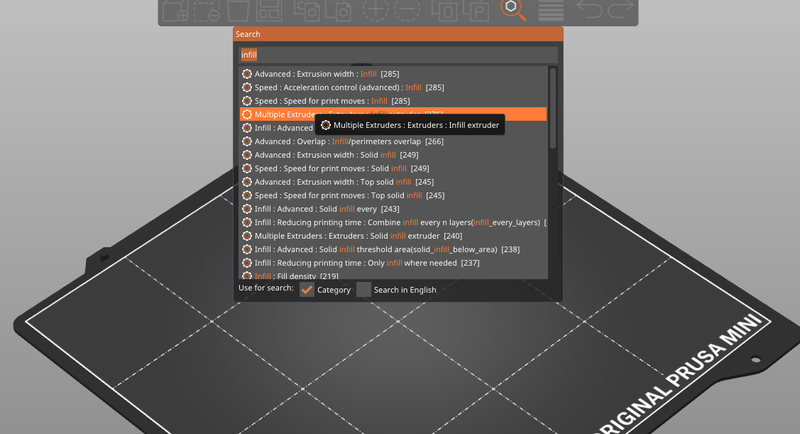Click the Remove instance (minus circle) icon
This screenshot has width=800, height=434.
[x=406, y=12]
